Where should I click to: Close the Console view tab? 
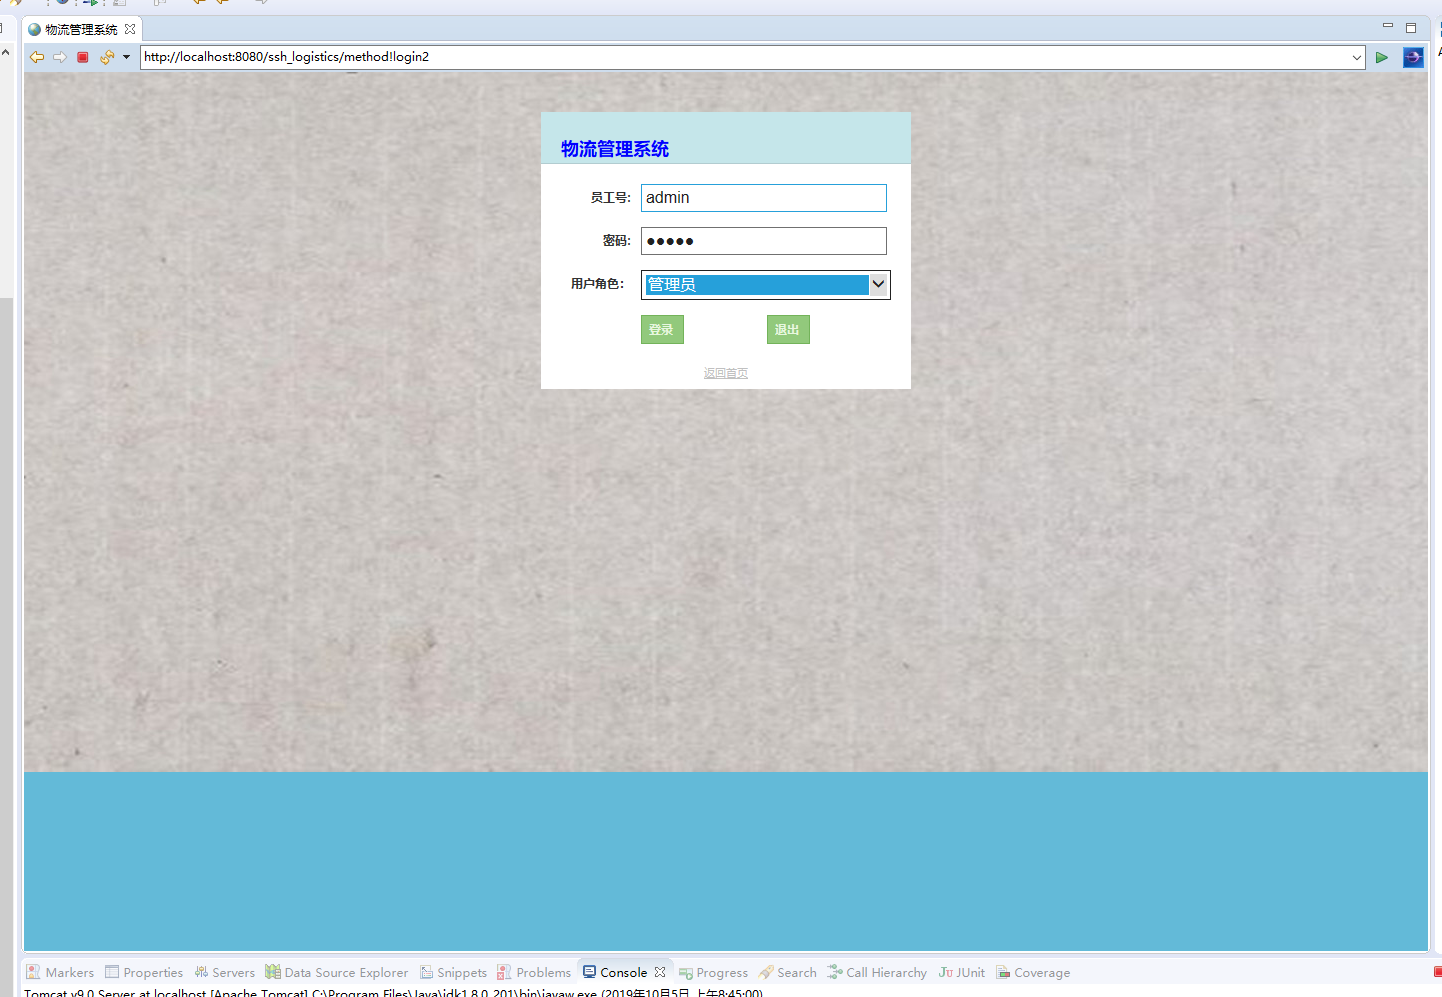click(660, 972)
